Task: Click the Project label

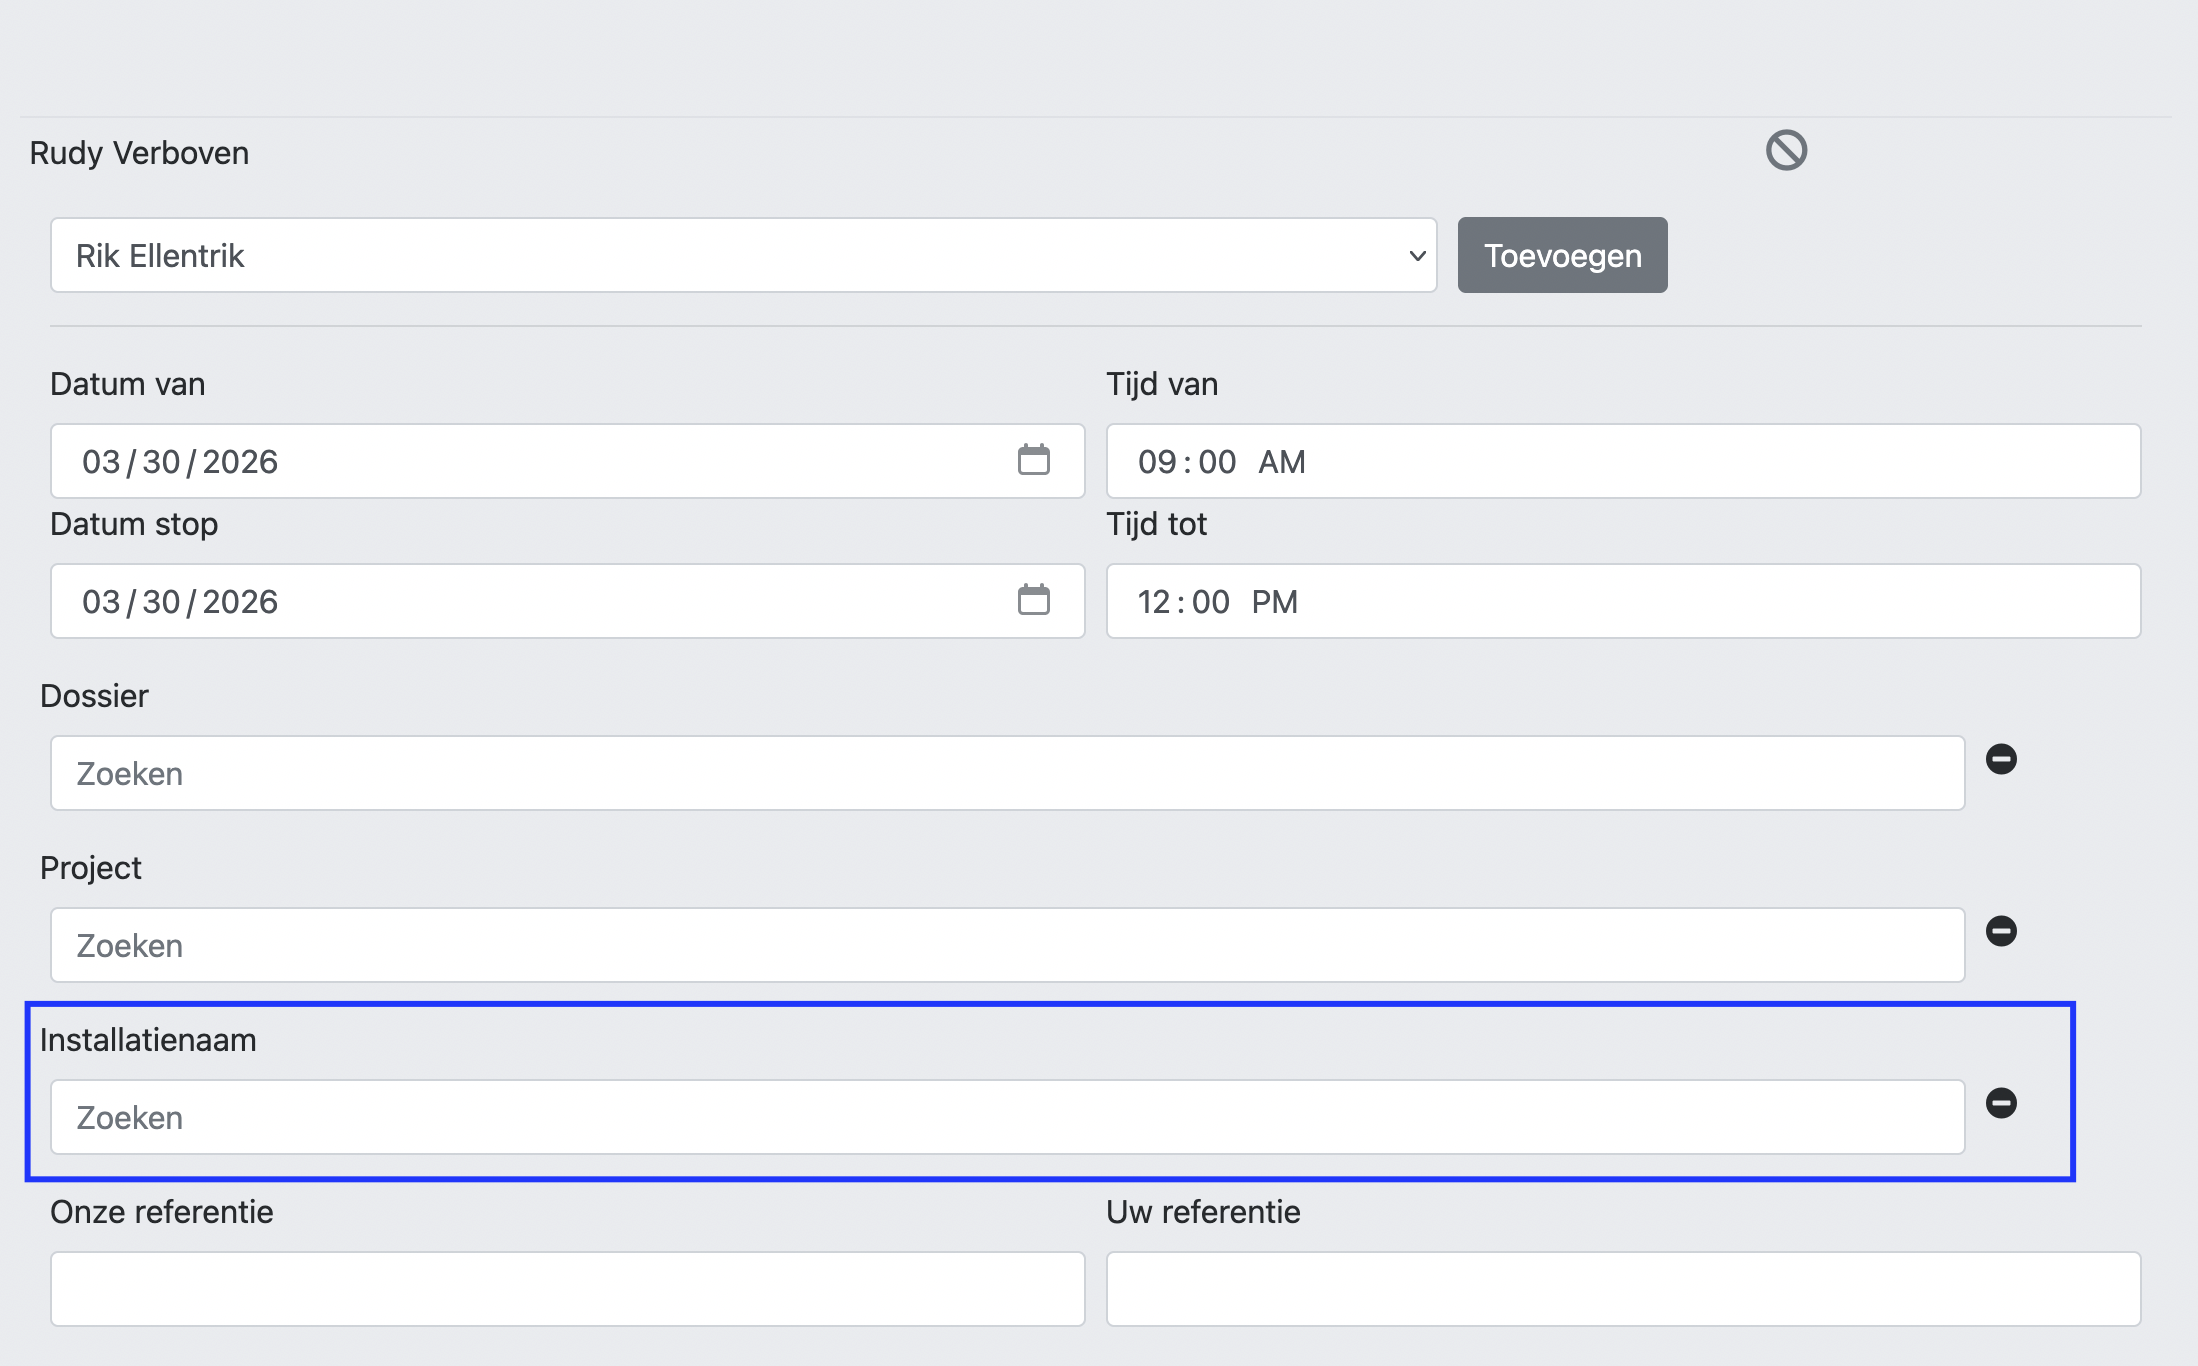Action: point(91,868)
